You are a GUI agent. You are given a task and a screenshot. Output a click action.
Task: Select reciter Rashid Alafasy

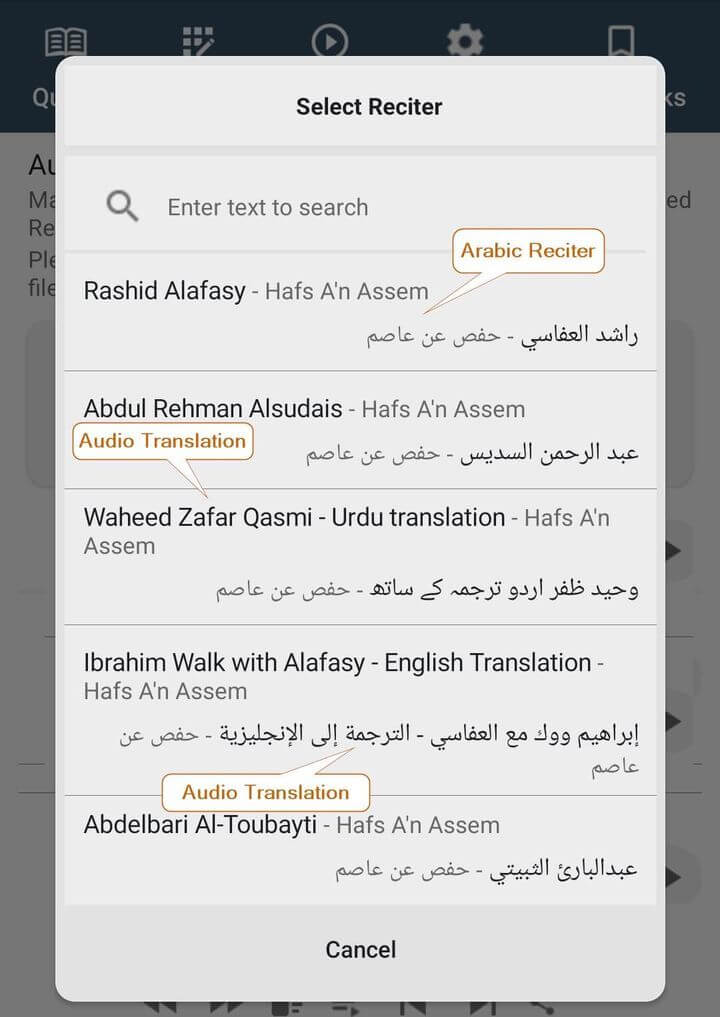[360, 313]
